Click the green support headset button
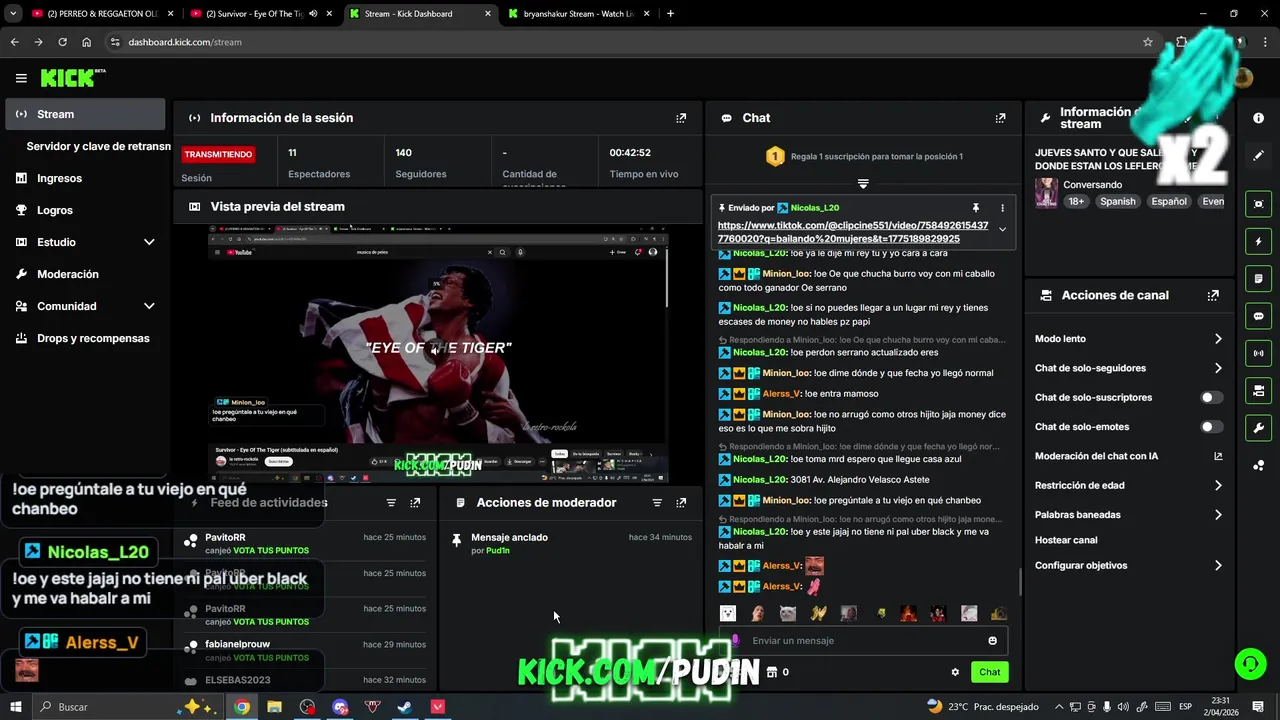The width and height of the screenshot is (1280, 720). (1249, 663)
